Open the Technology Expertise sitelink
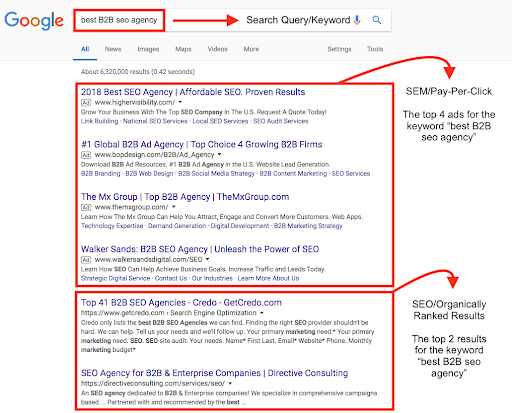 [x=112, y=226]
